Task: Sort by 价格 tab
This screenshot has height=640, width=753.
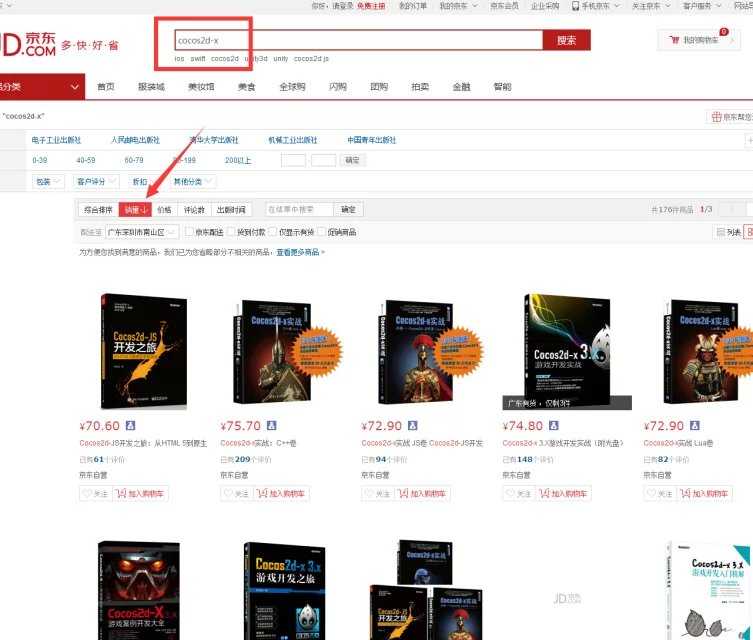Action: click(165, 210)
